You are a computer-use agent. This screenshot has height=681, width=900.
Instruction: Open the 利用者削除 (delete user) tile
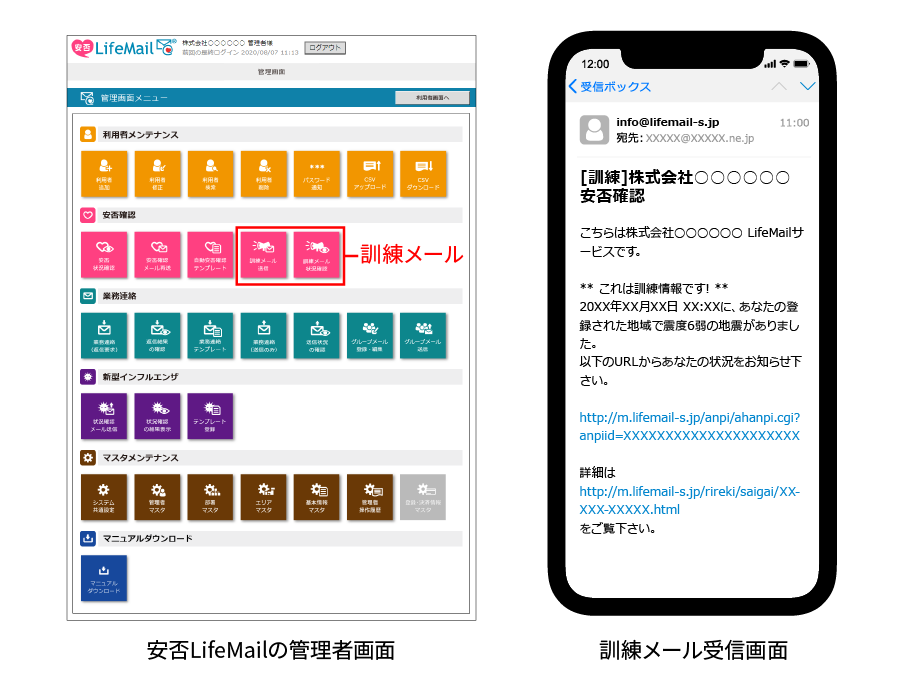tap(264, 174)
